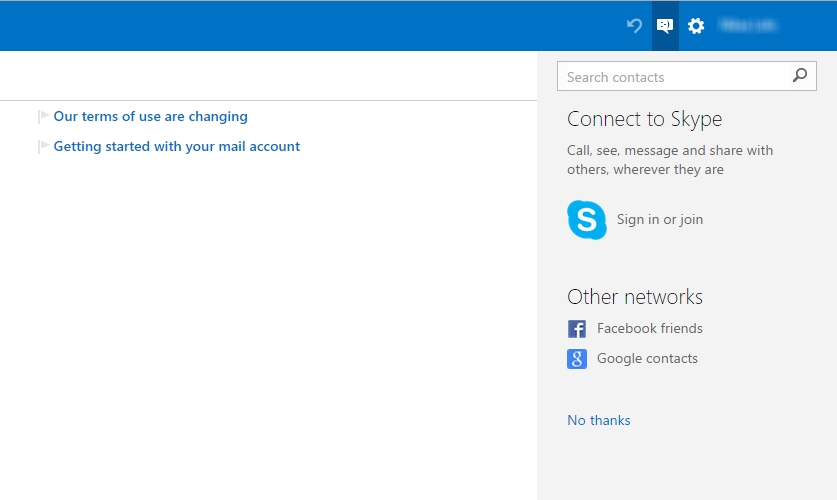Click the Other networks heading
The width and height of the screenshot is (837, 500).
coord(634,297)
